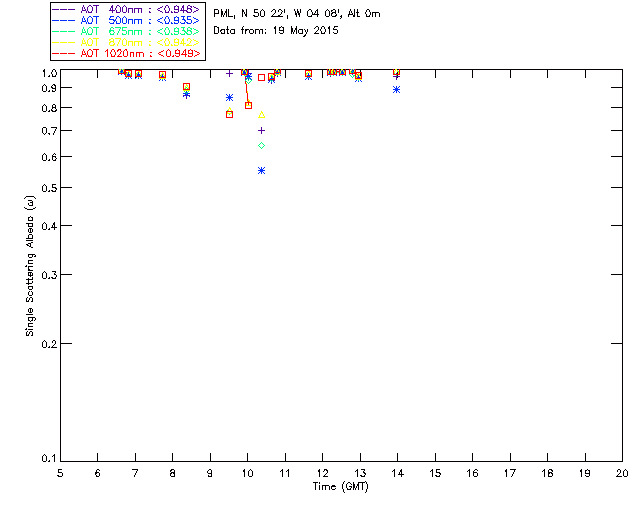The image size is (640, 512).
Task: Click the blue asterisk point near 0.85 at 9.5 GMT
Action: point(229,98)
